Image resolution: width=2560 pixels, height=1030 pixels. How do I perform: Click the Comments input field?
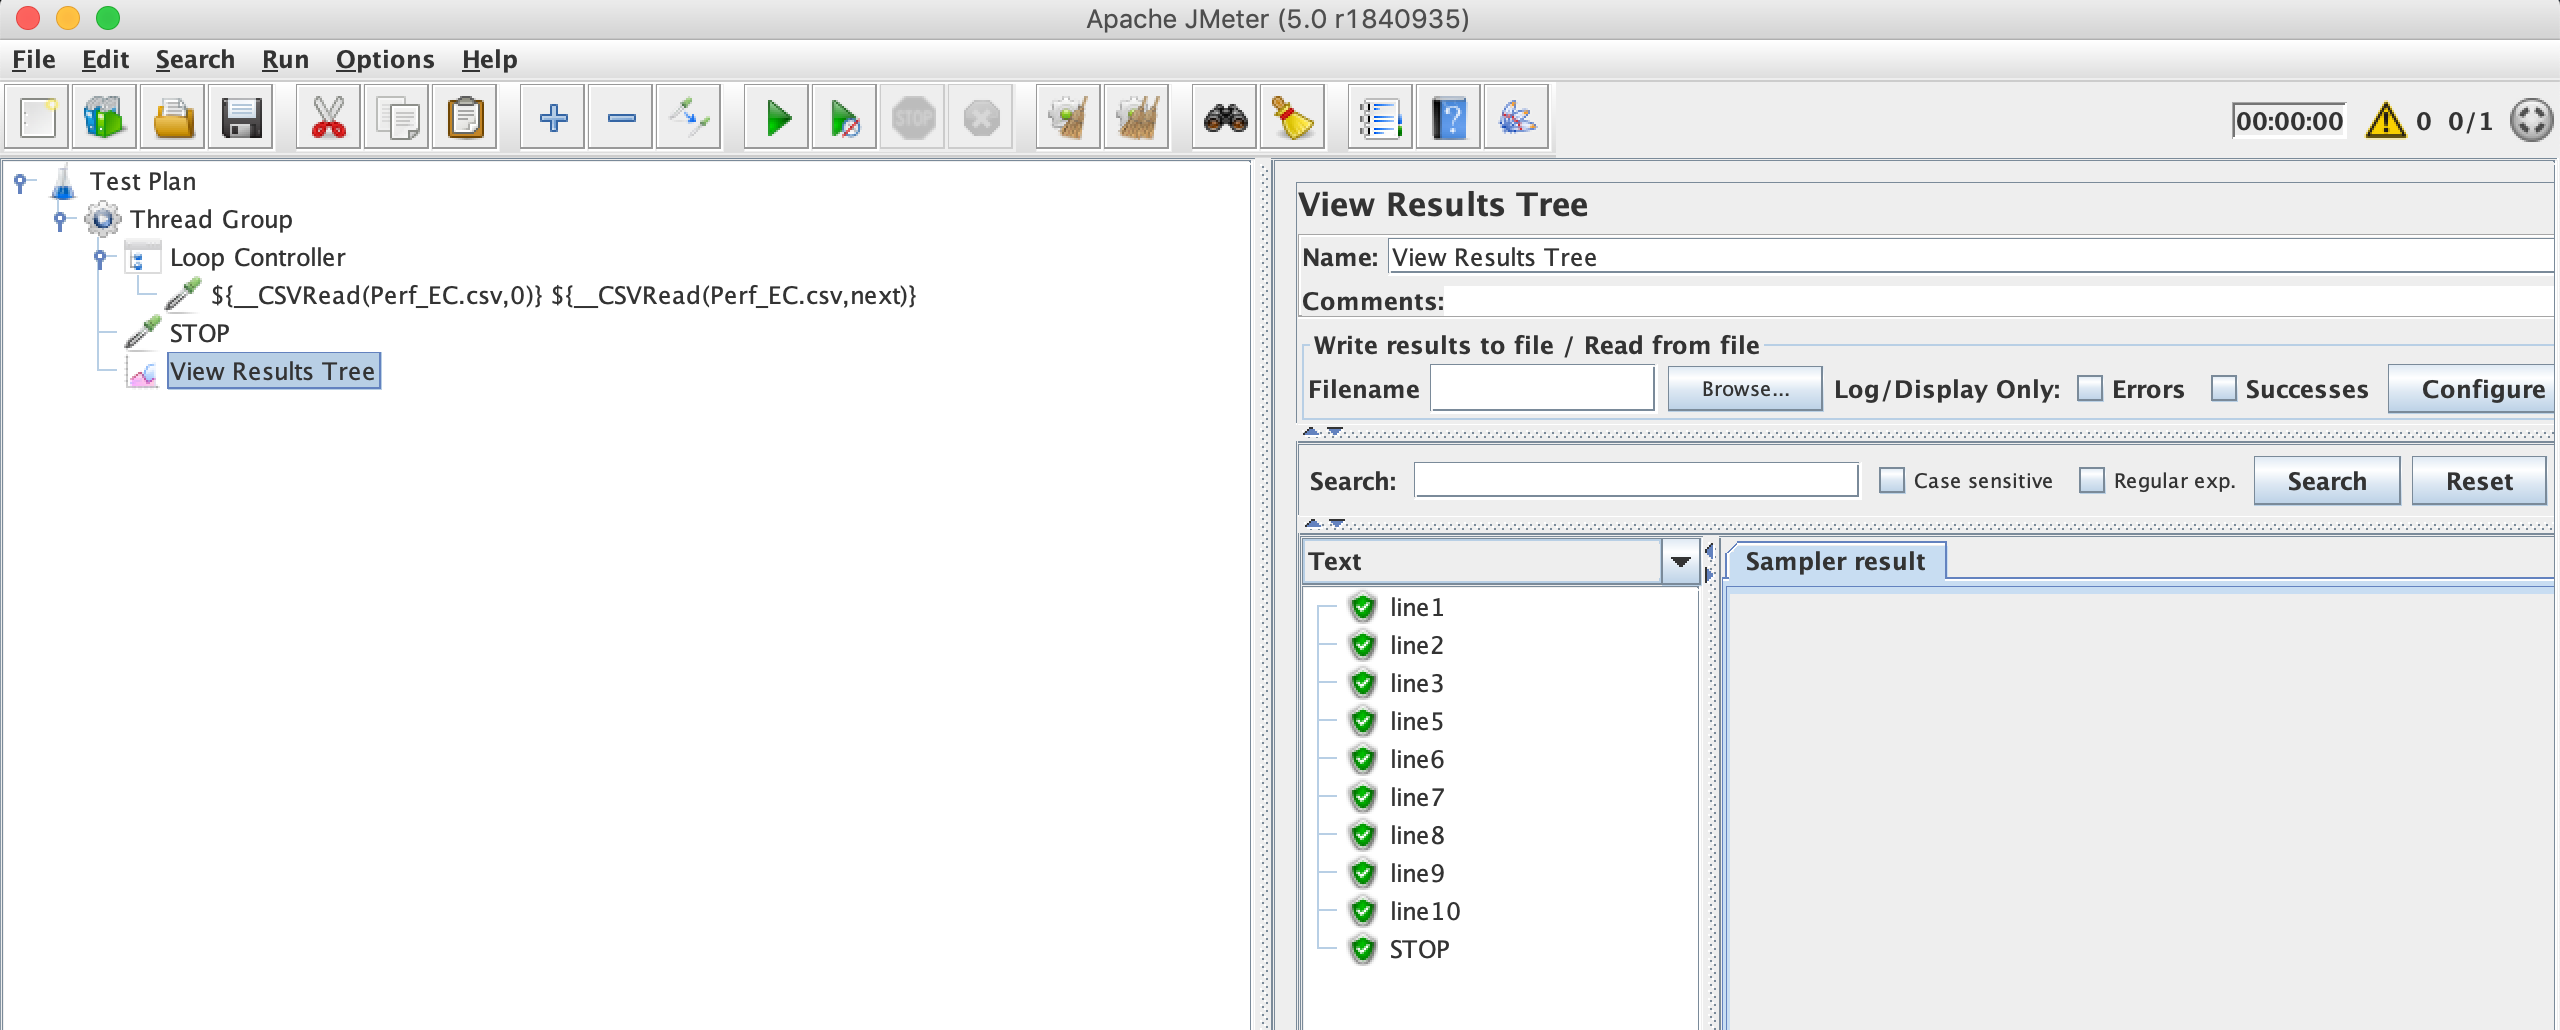(x=1999, y=301)
